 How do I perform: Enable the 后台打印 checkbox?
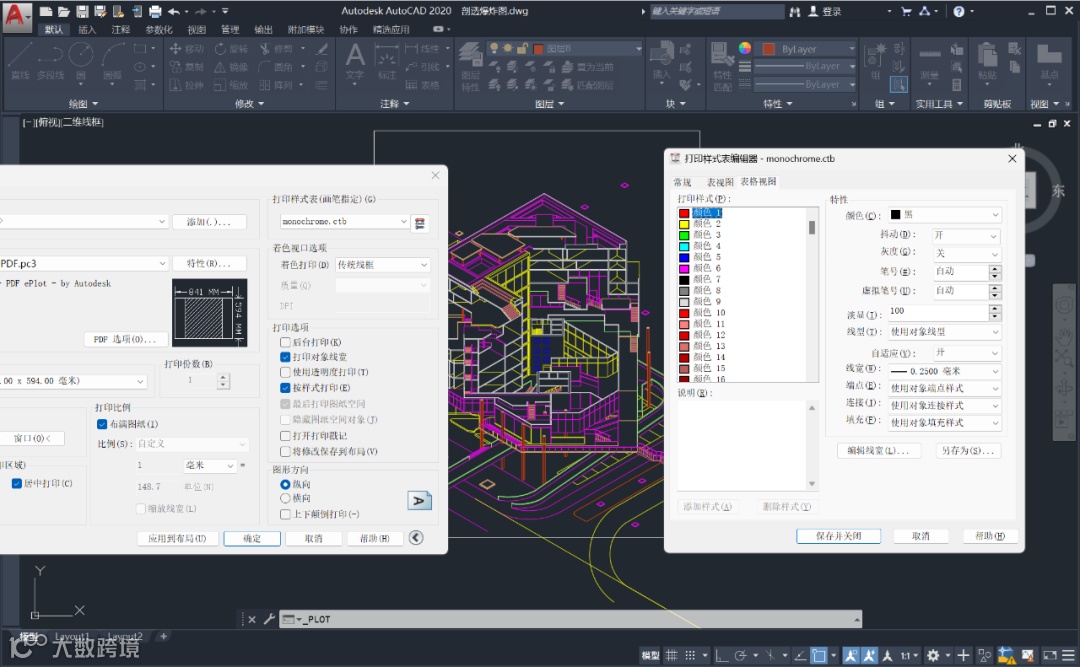point(286,342)
